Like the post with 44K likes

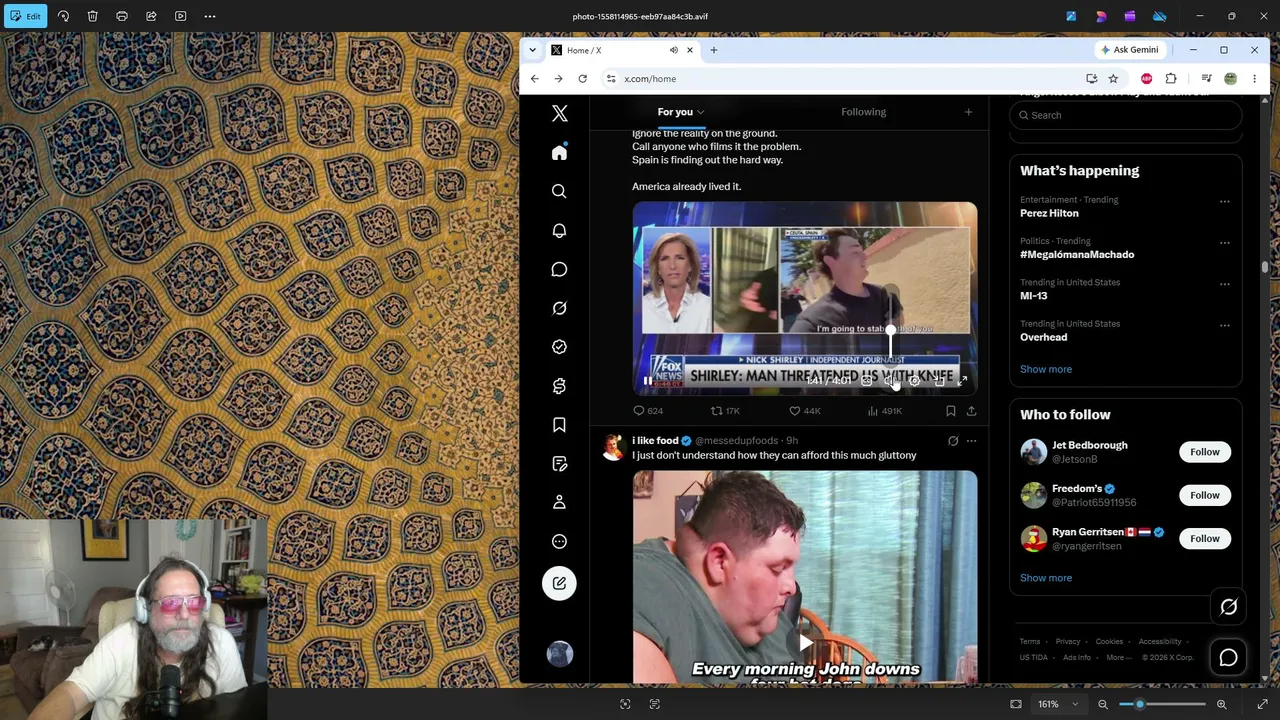click(804, 411)
